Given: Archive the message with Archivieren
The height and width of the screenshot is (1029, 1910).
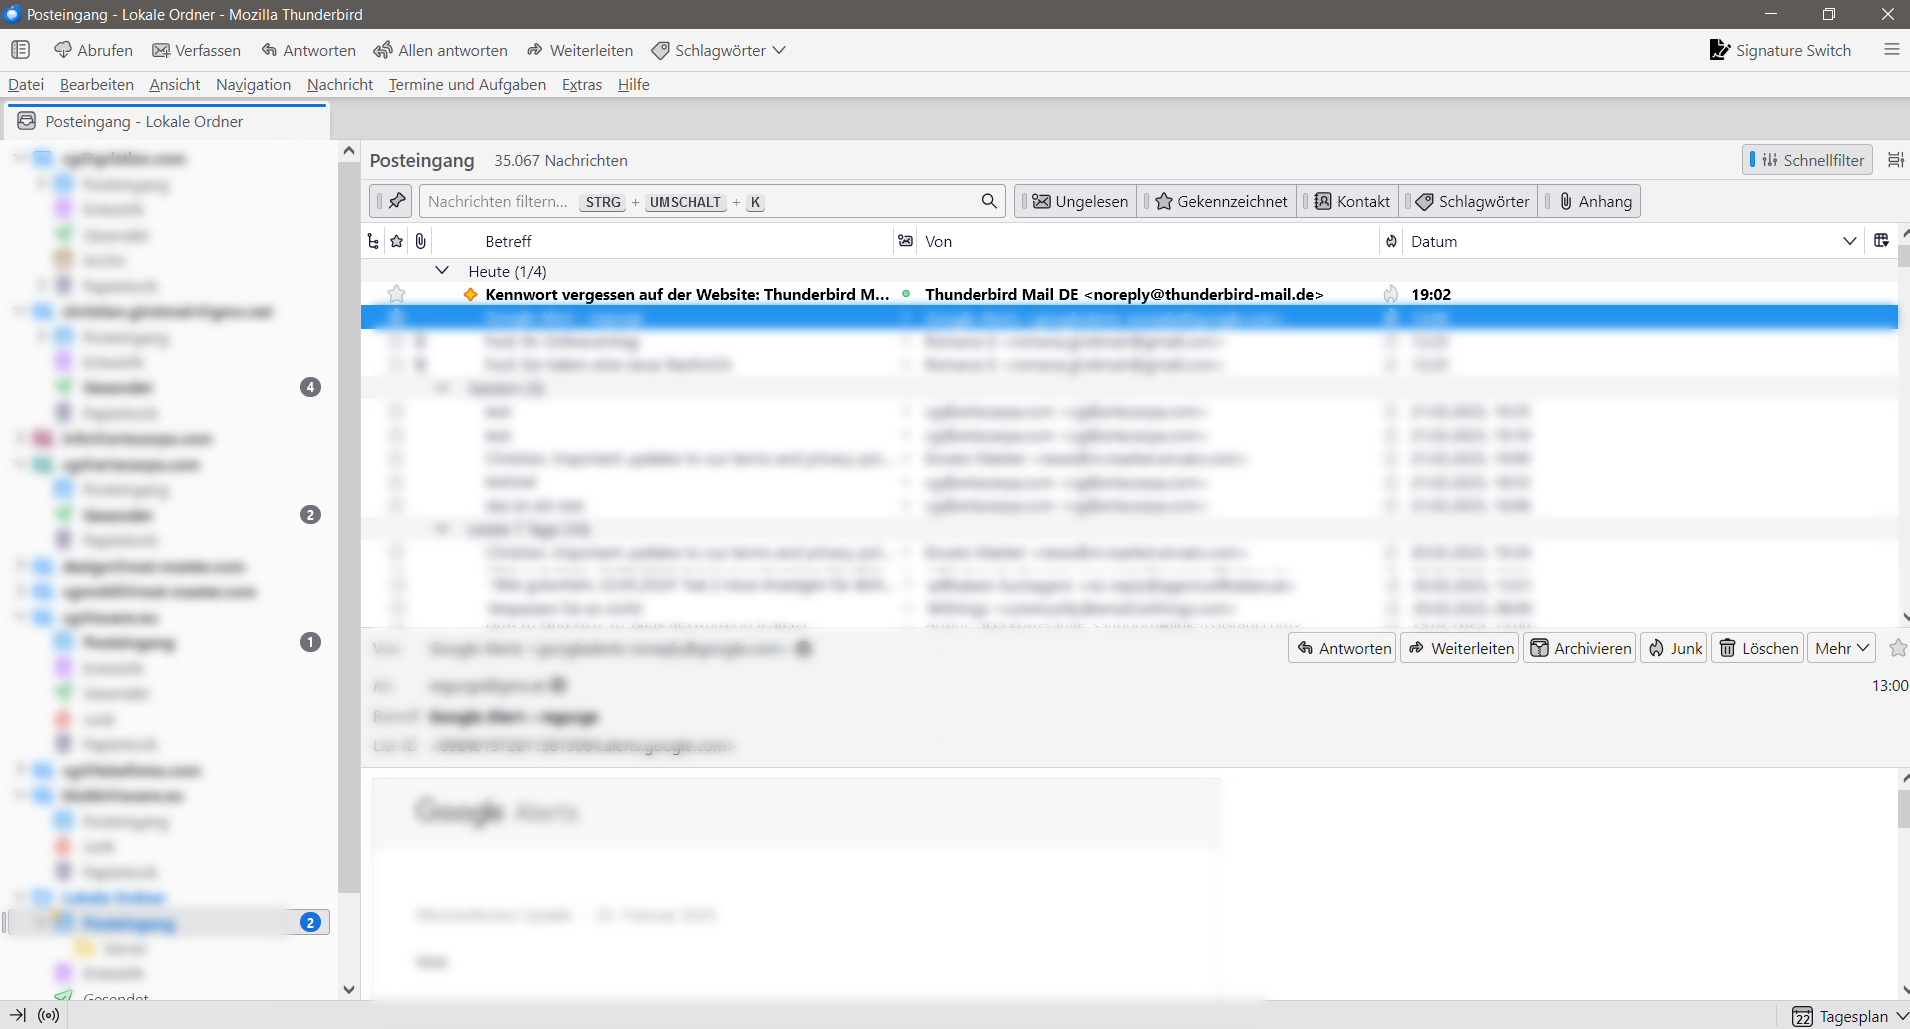Looking at the screenshot, I should point(1580,648).
